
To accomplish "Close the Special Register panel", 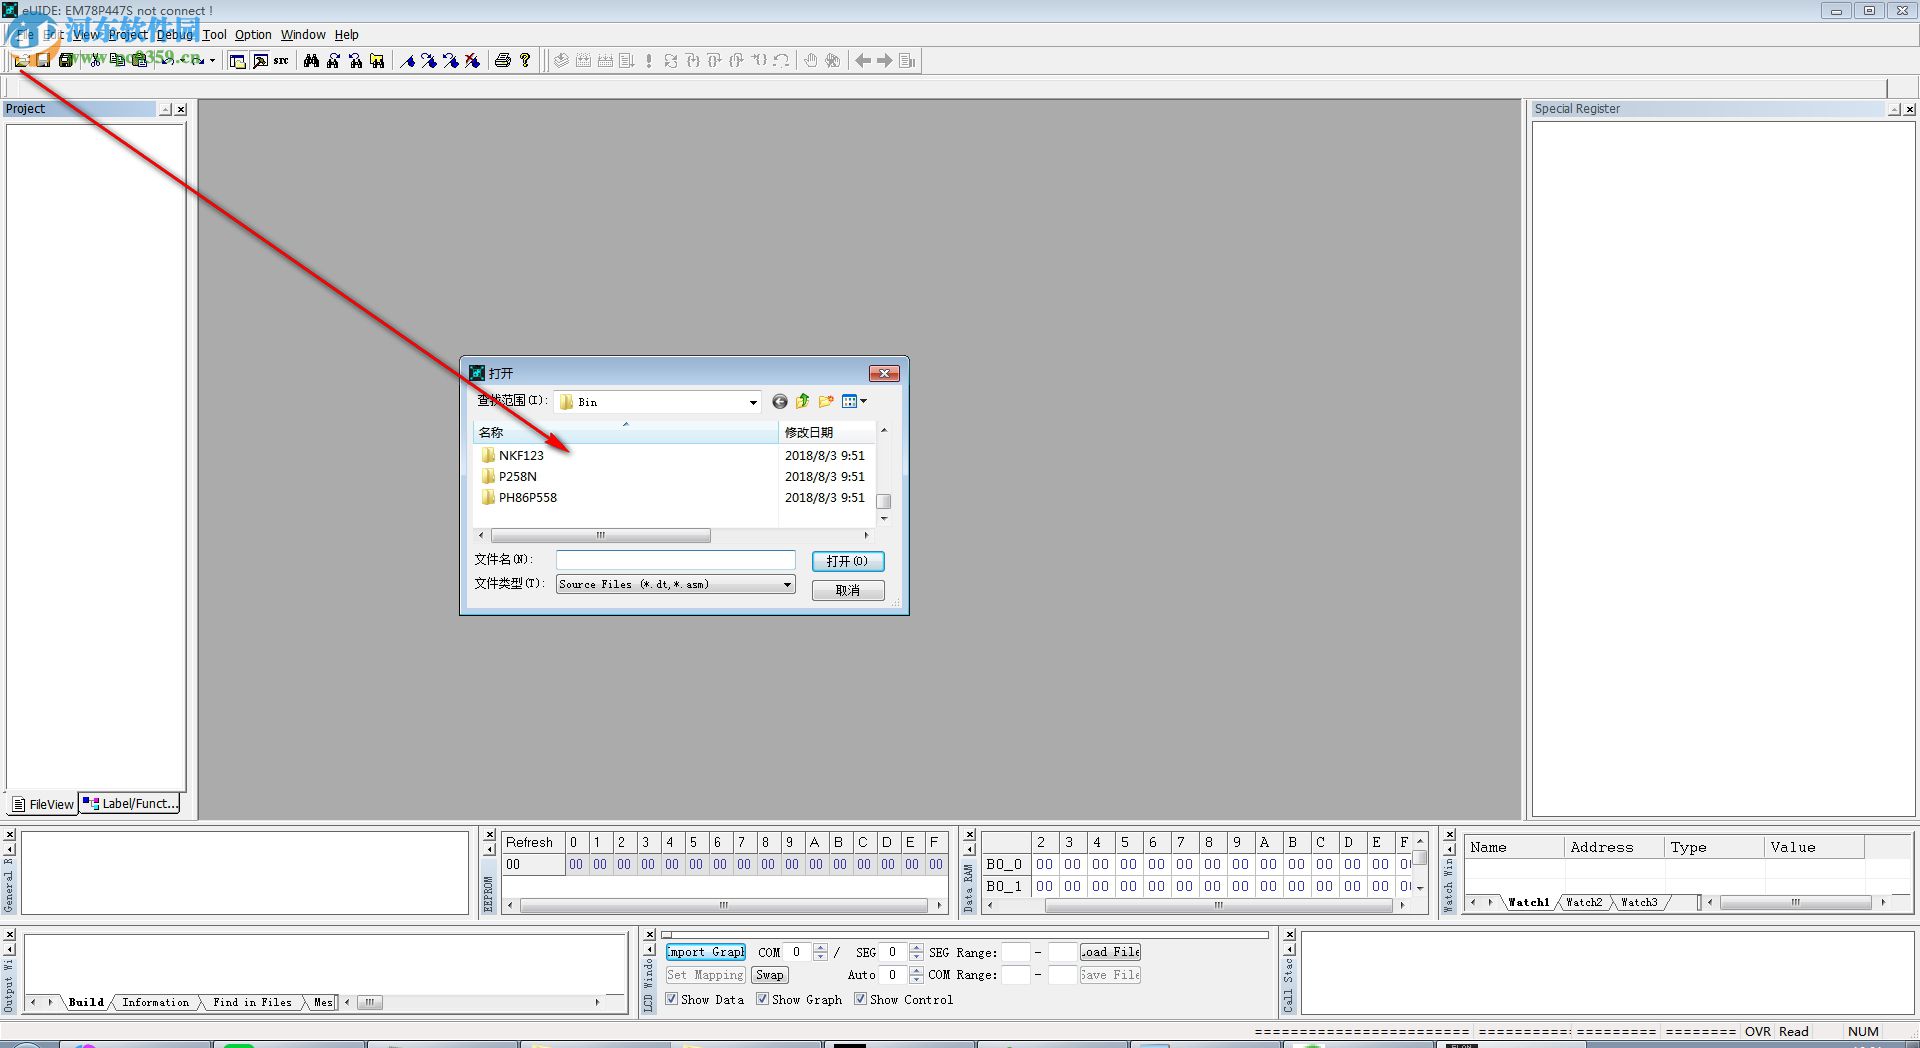I will (x=1910, y=109).
